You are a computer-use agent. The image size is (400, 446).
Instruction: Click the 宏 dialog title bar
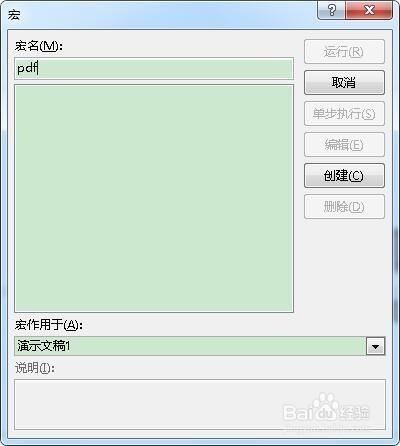160,15
